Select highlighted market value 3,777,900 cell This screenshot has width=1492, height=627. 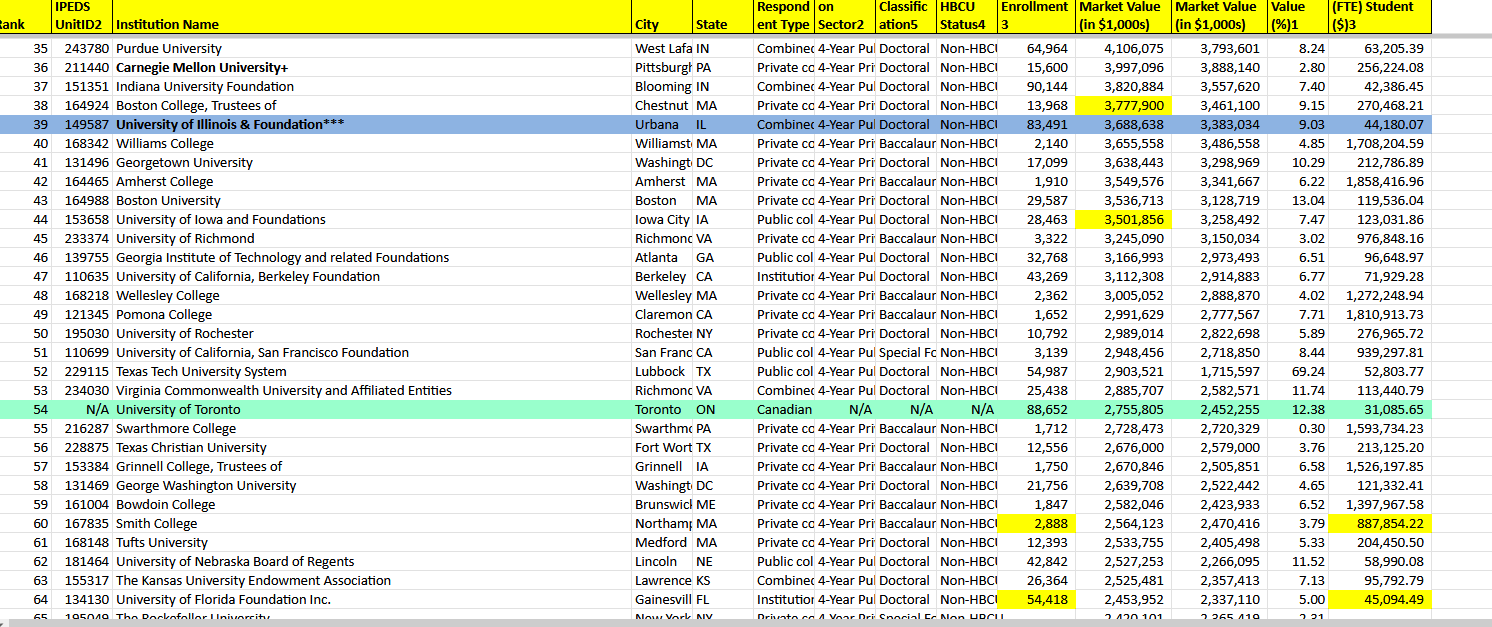point(1122,105)
